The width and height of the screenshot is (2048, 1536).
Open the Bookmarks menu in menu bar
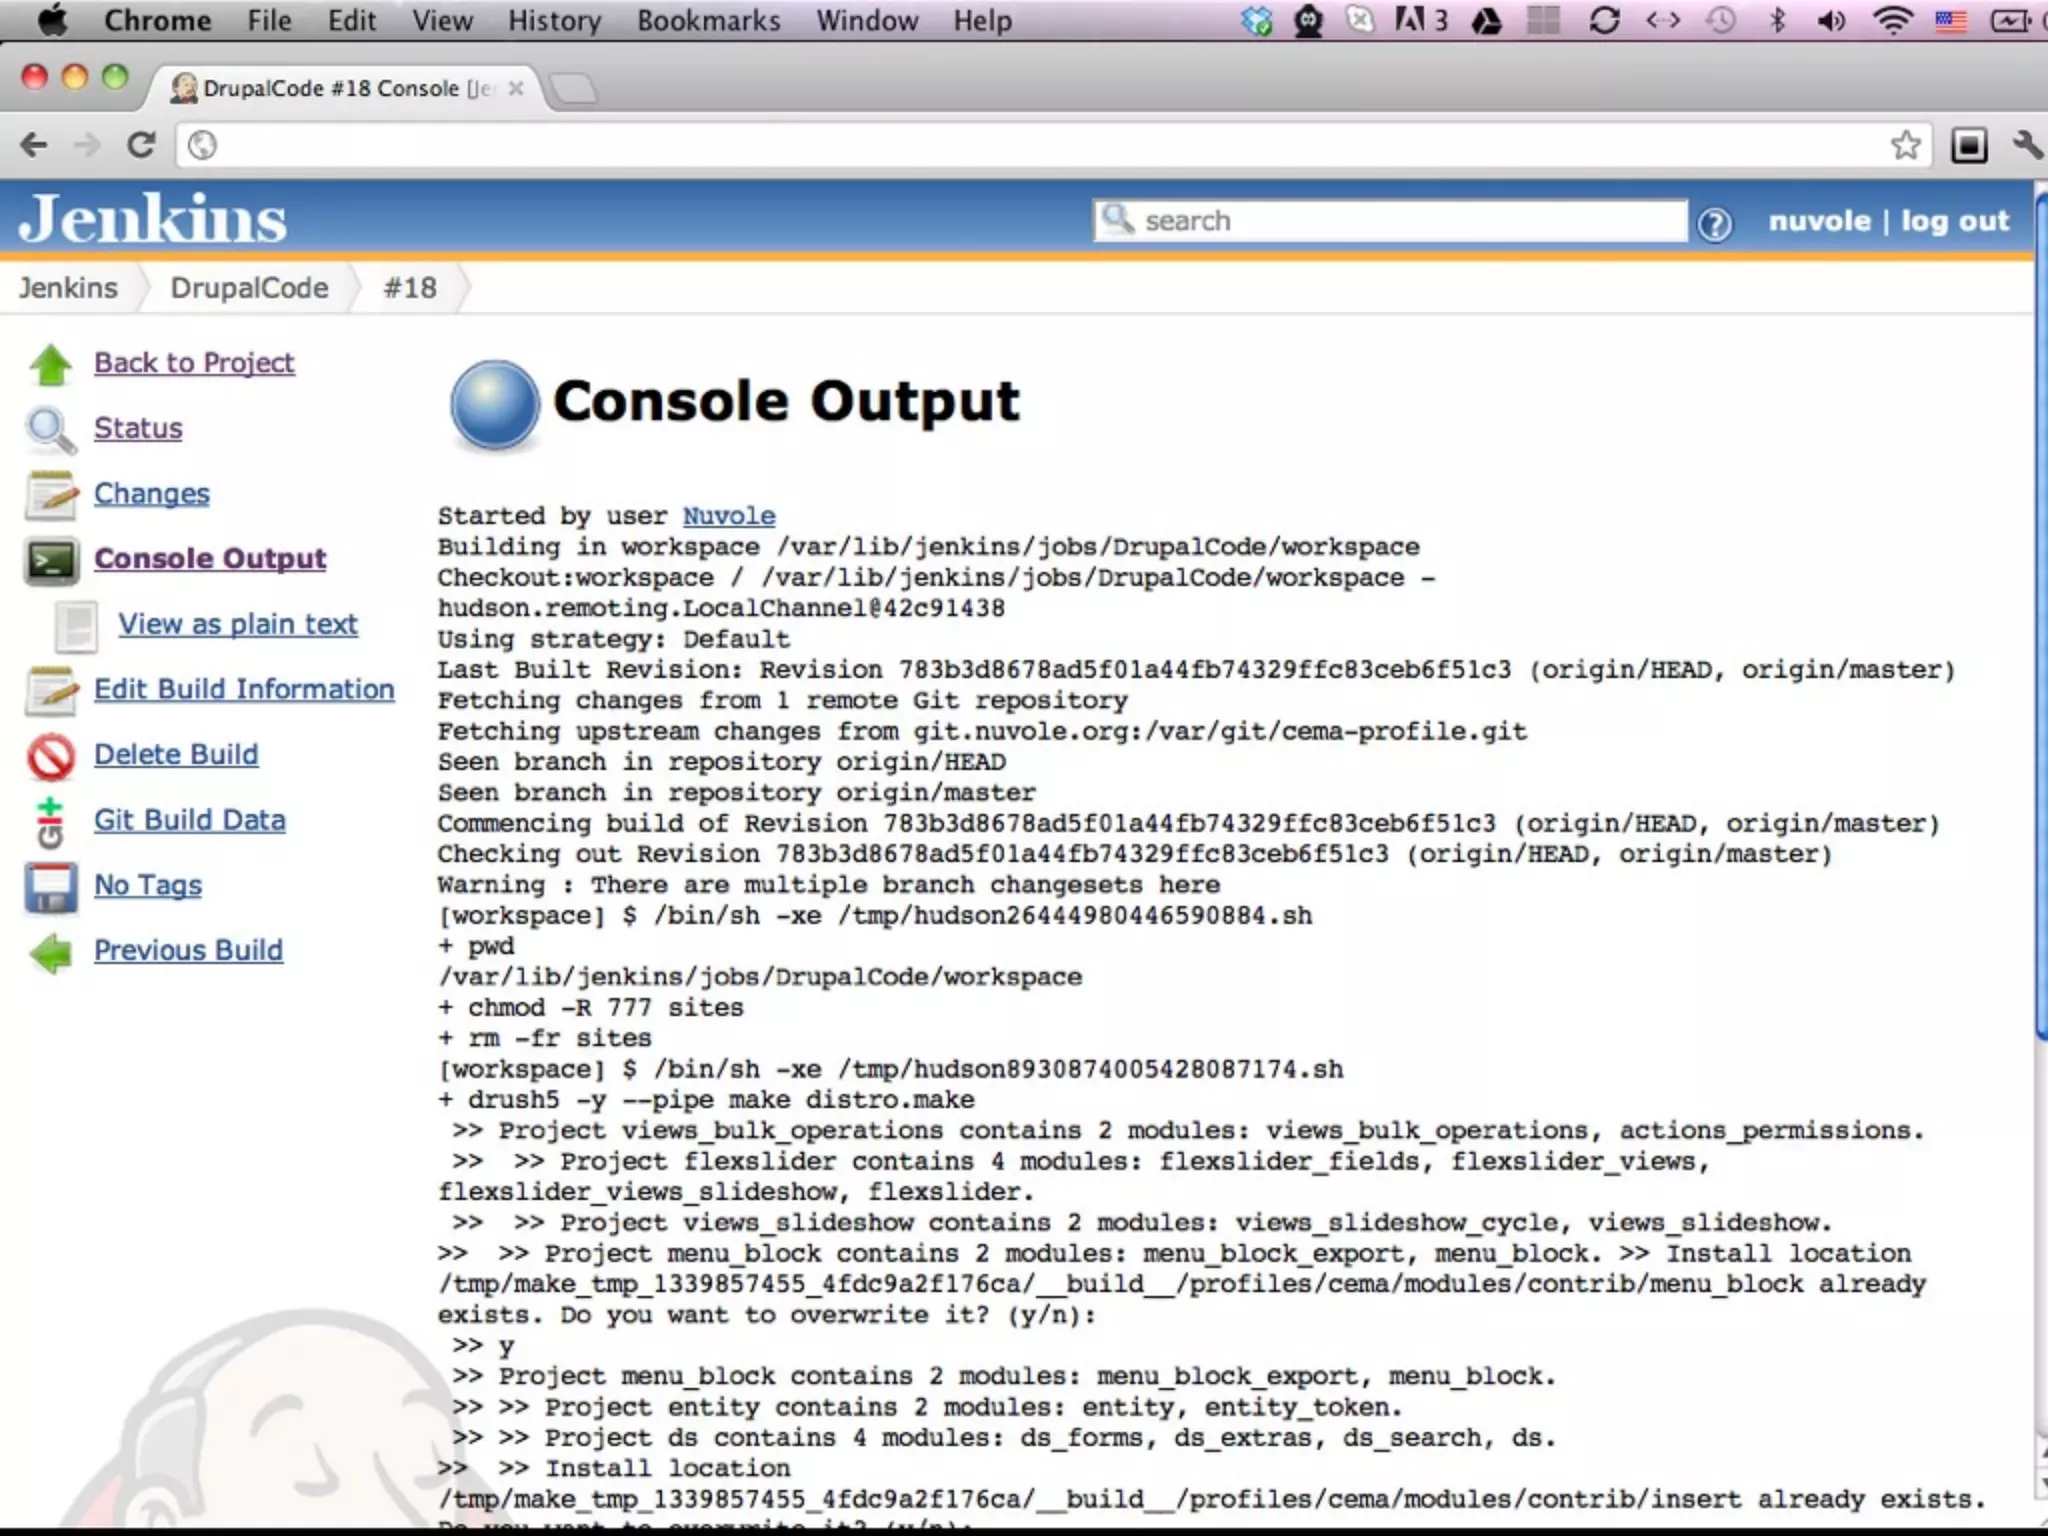pyautogui.click(x=708, y=21)
